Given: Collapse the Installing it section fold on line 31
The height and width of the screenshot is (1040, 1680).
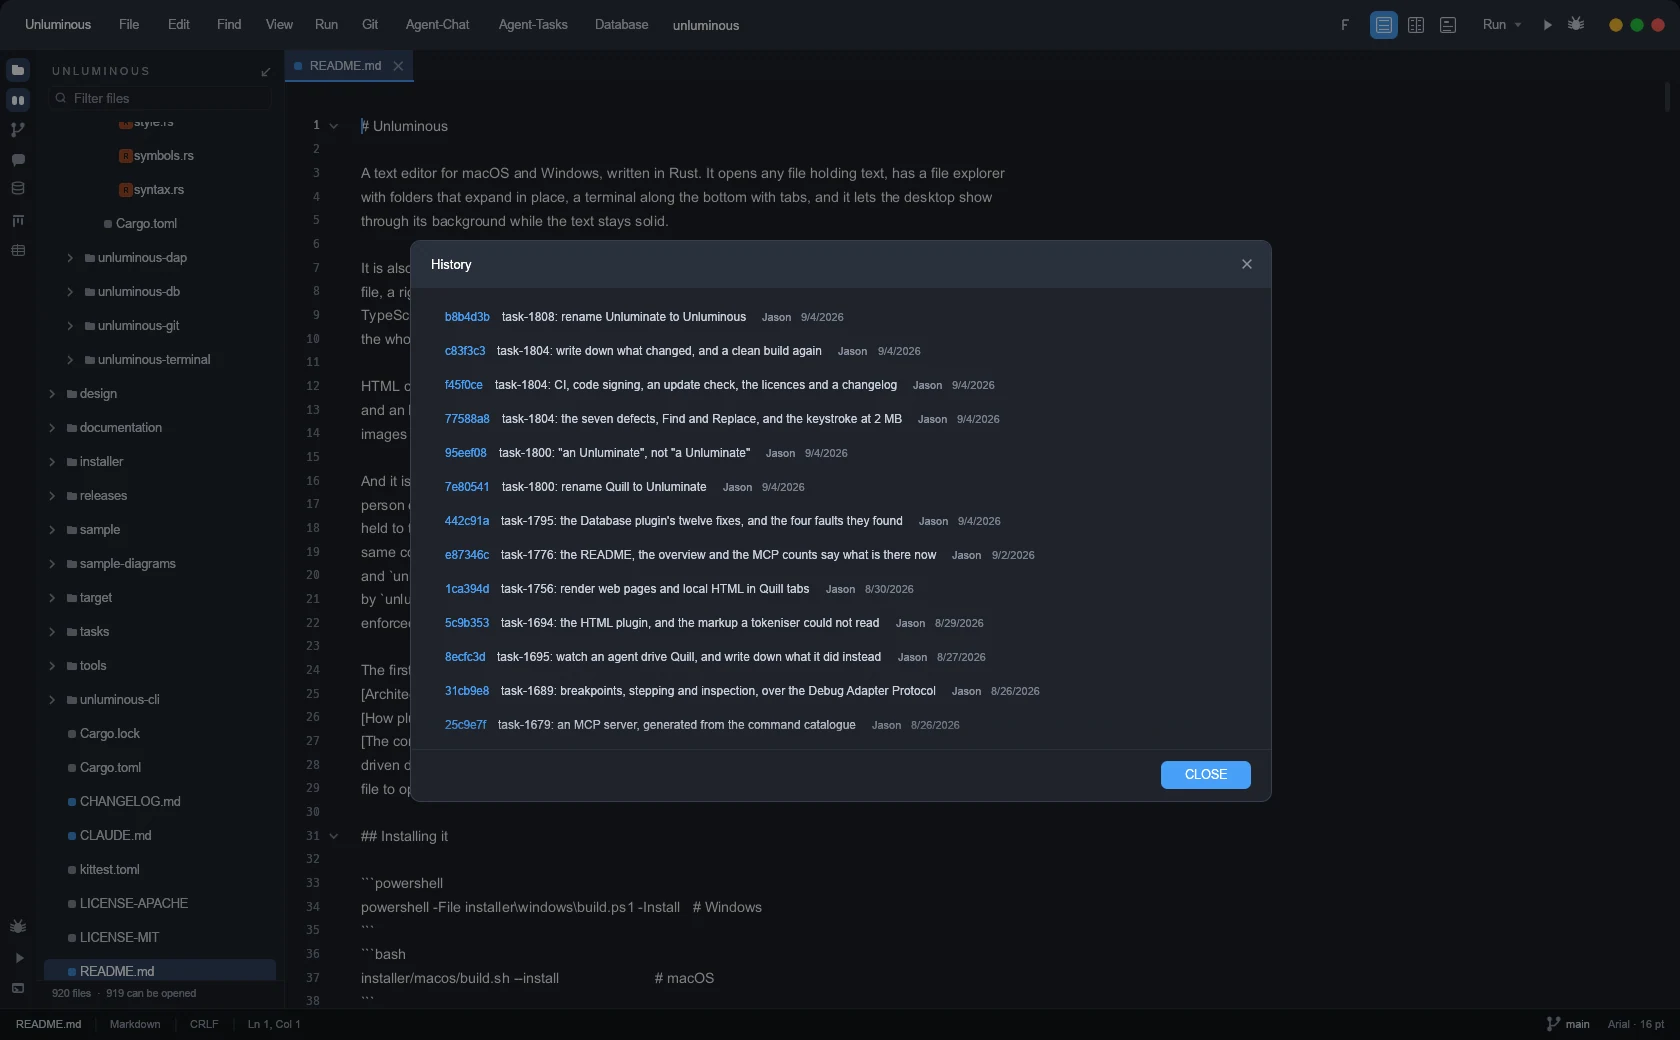Looking at the screenshot, I should [x=334, y=836].
